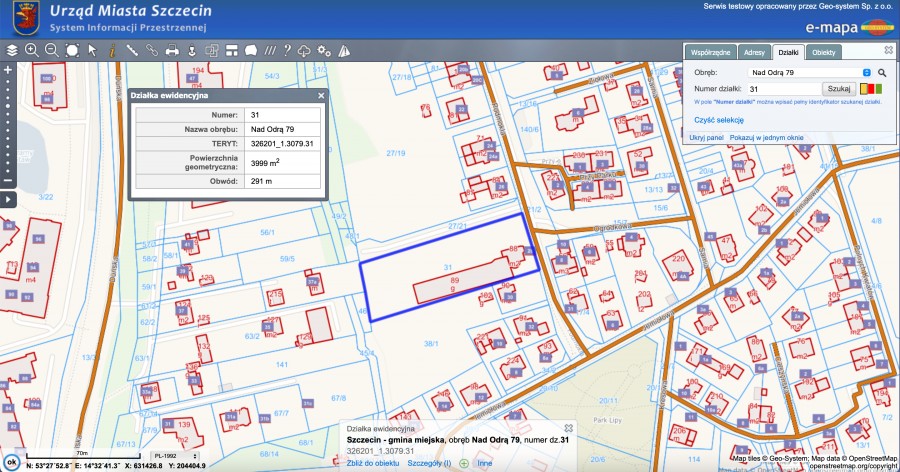
Task: Open the Obręb dropdown Nad Odrą 79
Action: click(x=808, y=73)
